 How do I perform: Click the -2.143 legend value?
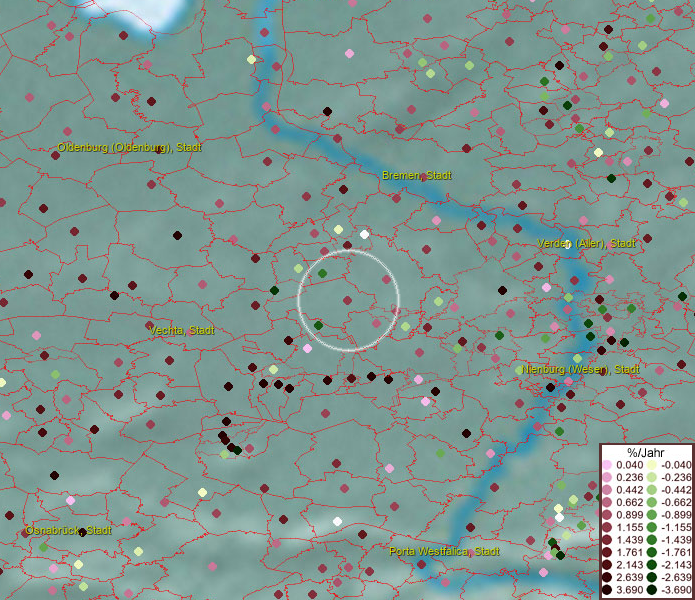pyautogui.click(x=676, y=565)
